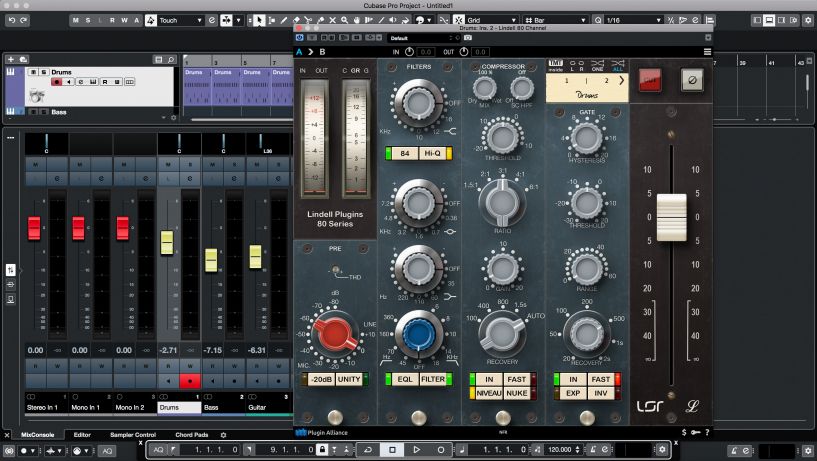The height and width of the screenshot is (461, 817).
Task: Undo the last action in Cubase
Action: (11, 20)
